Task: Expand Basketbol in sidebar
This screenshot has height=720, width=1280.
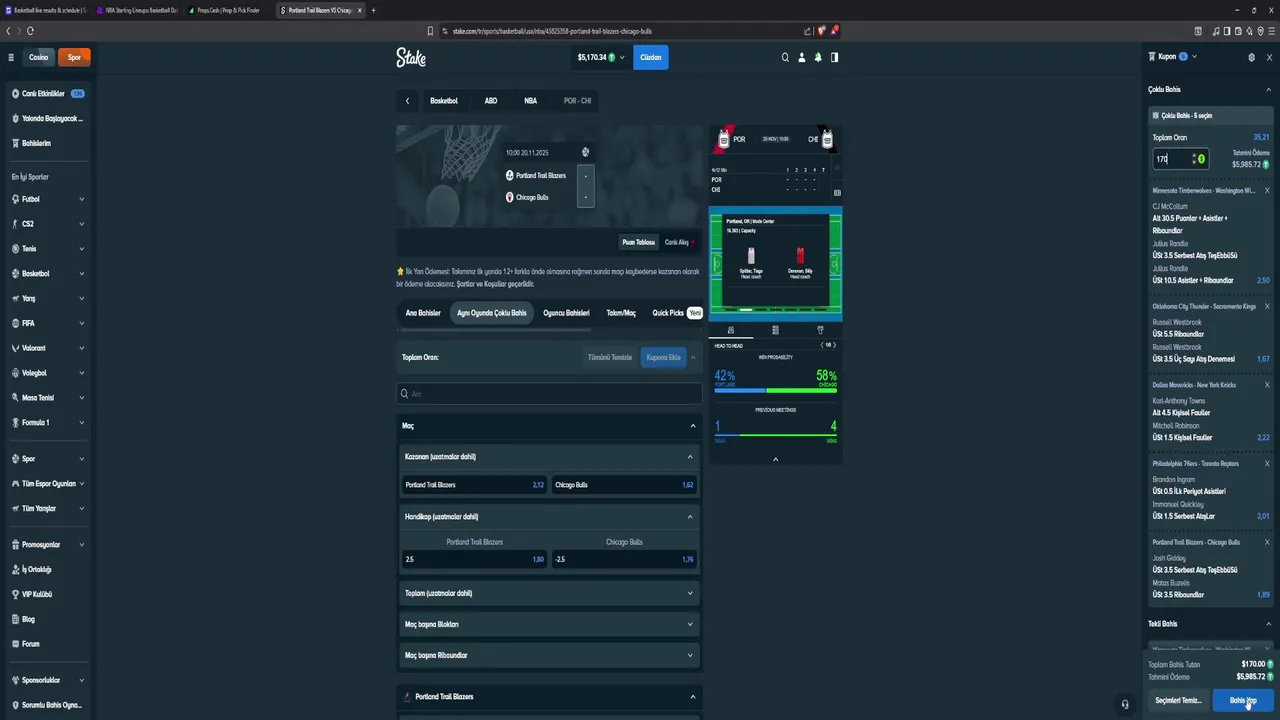Action: coord(47,273)
